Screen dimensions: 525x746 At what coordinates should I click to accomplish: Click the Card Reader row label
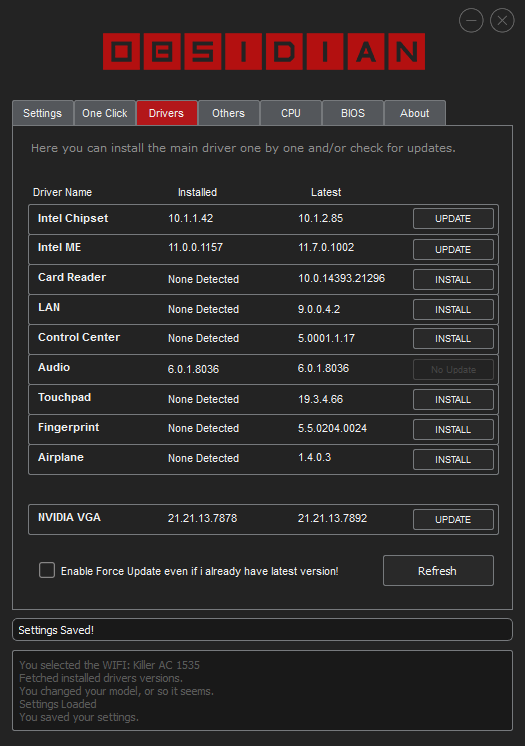tap(72, 277)
